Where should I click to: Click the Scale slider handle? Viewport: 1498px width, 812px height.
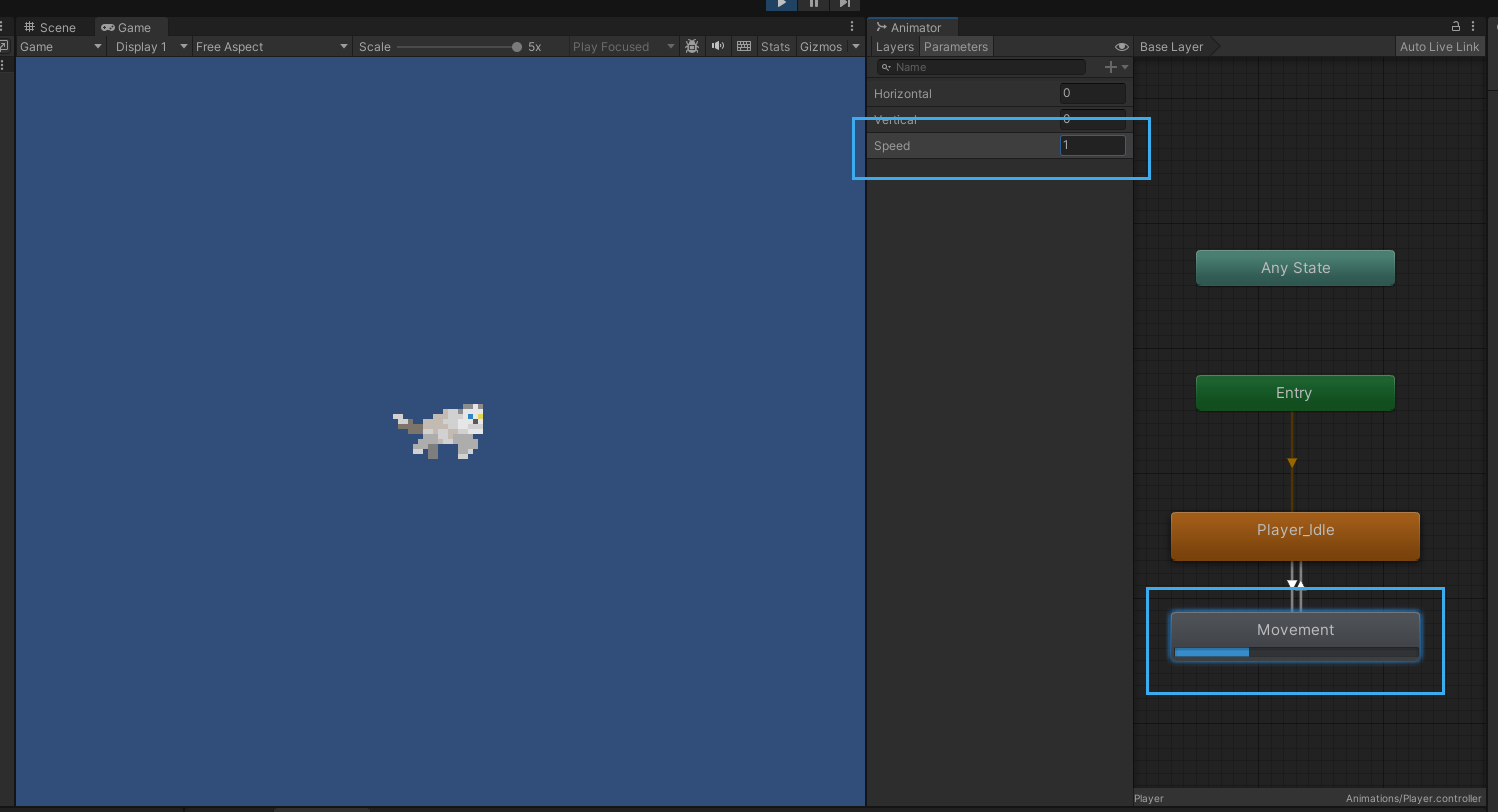pyautogui.click(x=517, y=47)
